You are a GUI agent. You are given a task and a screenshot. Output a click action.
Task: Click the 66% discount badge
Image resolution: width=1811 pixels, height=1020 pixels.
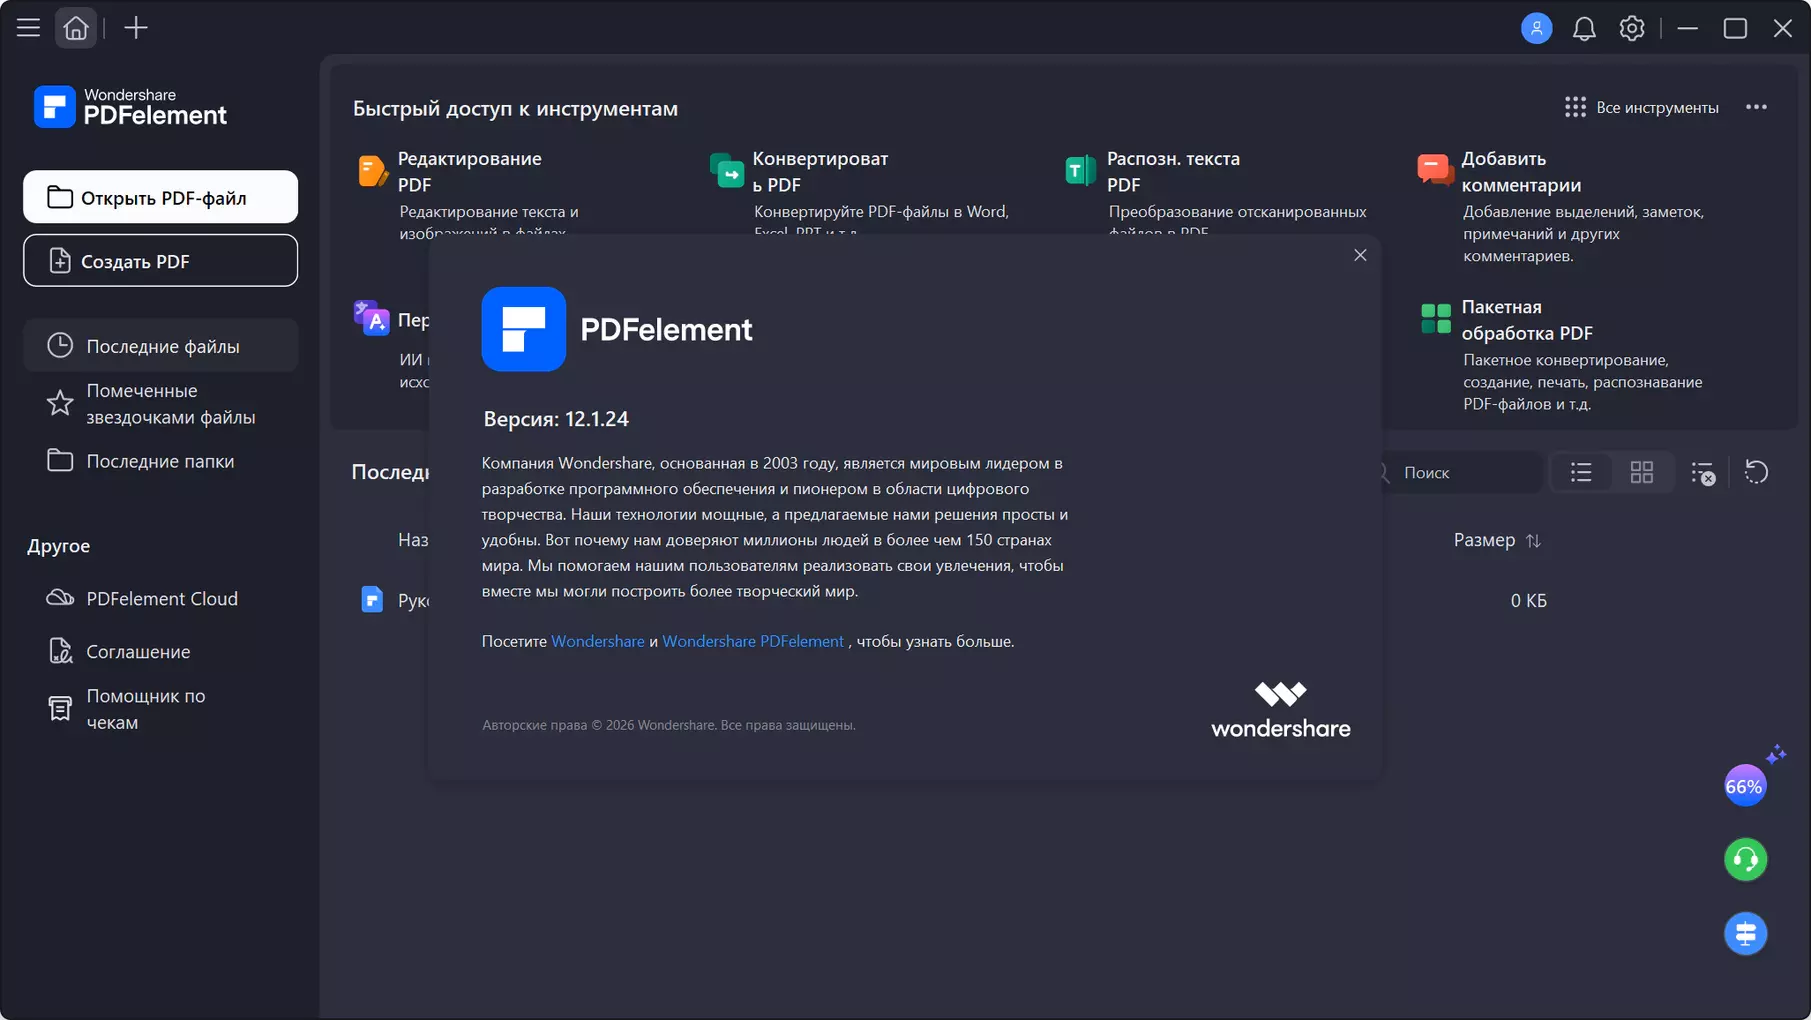[x=1745, y=786]
